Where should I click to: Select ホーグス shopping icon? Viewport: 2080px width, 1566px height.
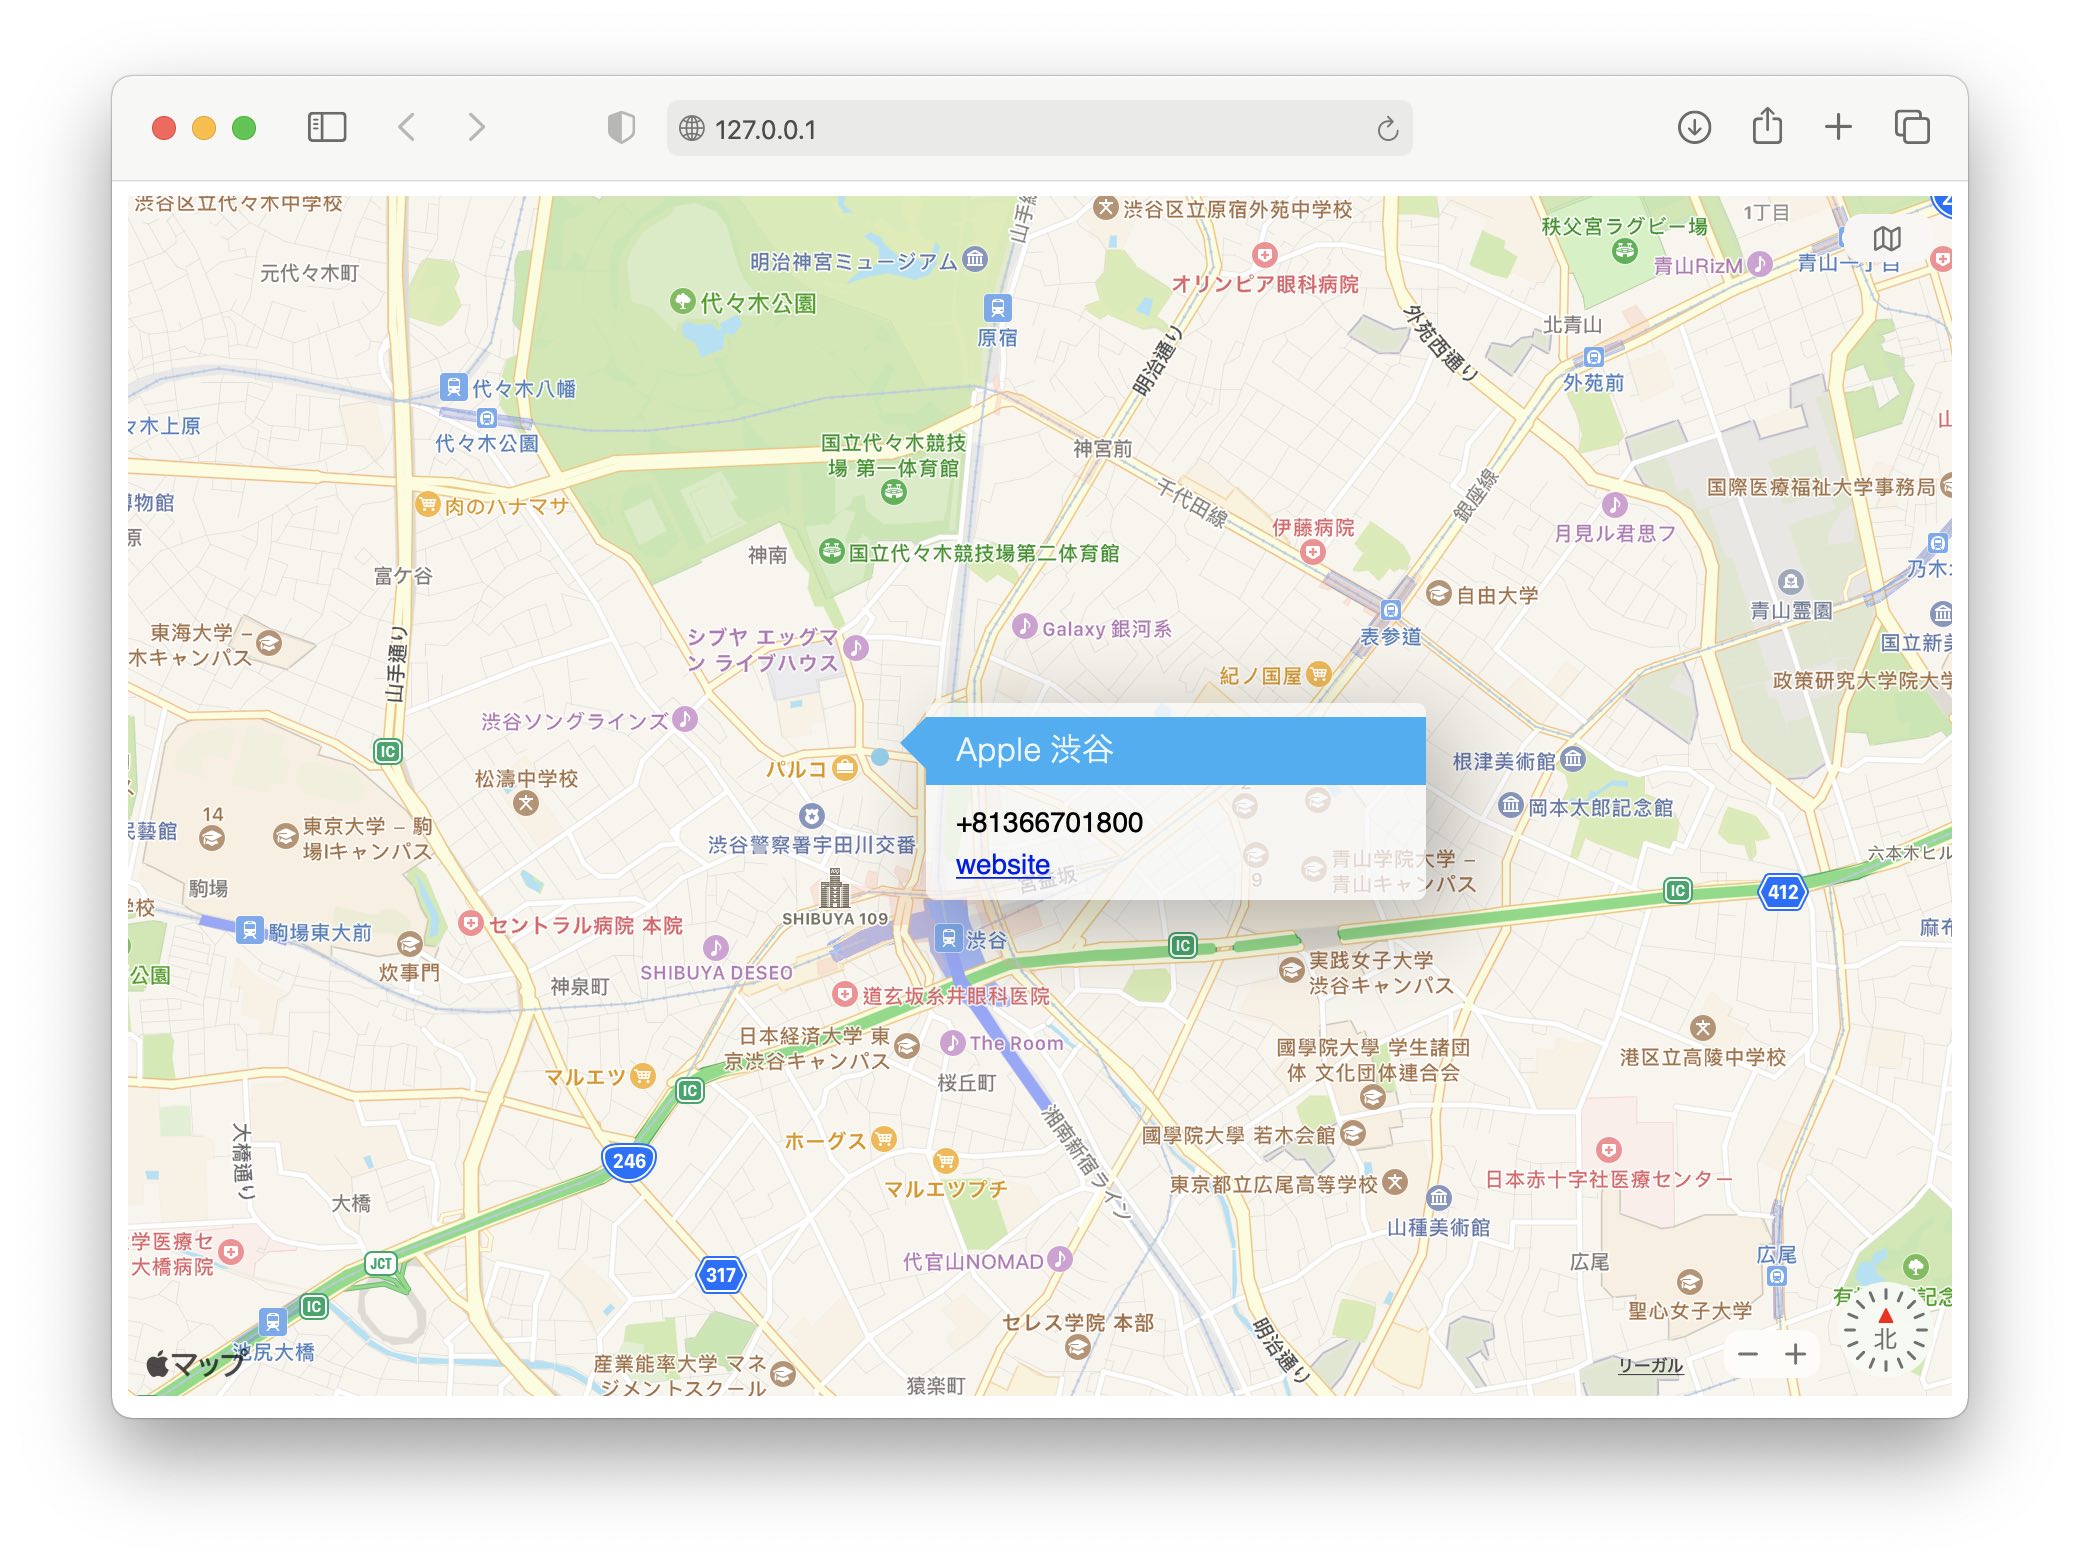click(x=883, y=1138)
